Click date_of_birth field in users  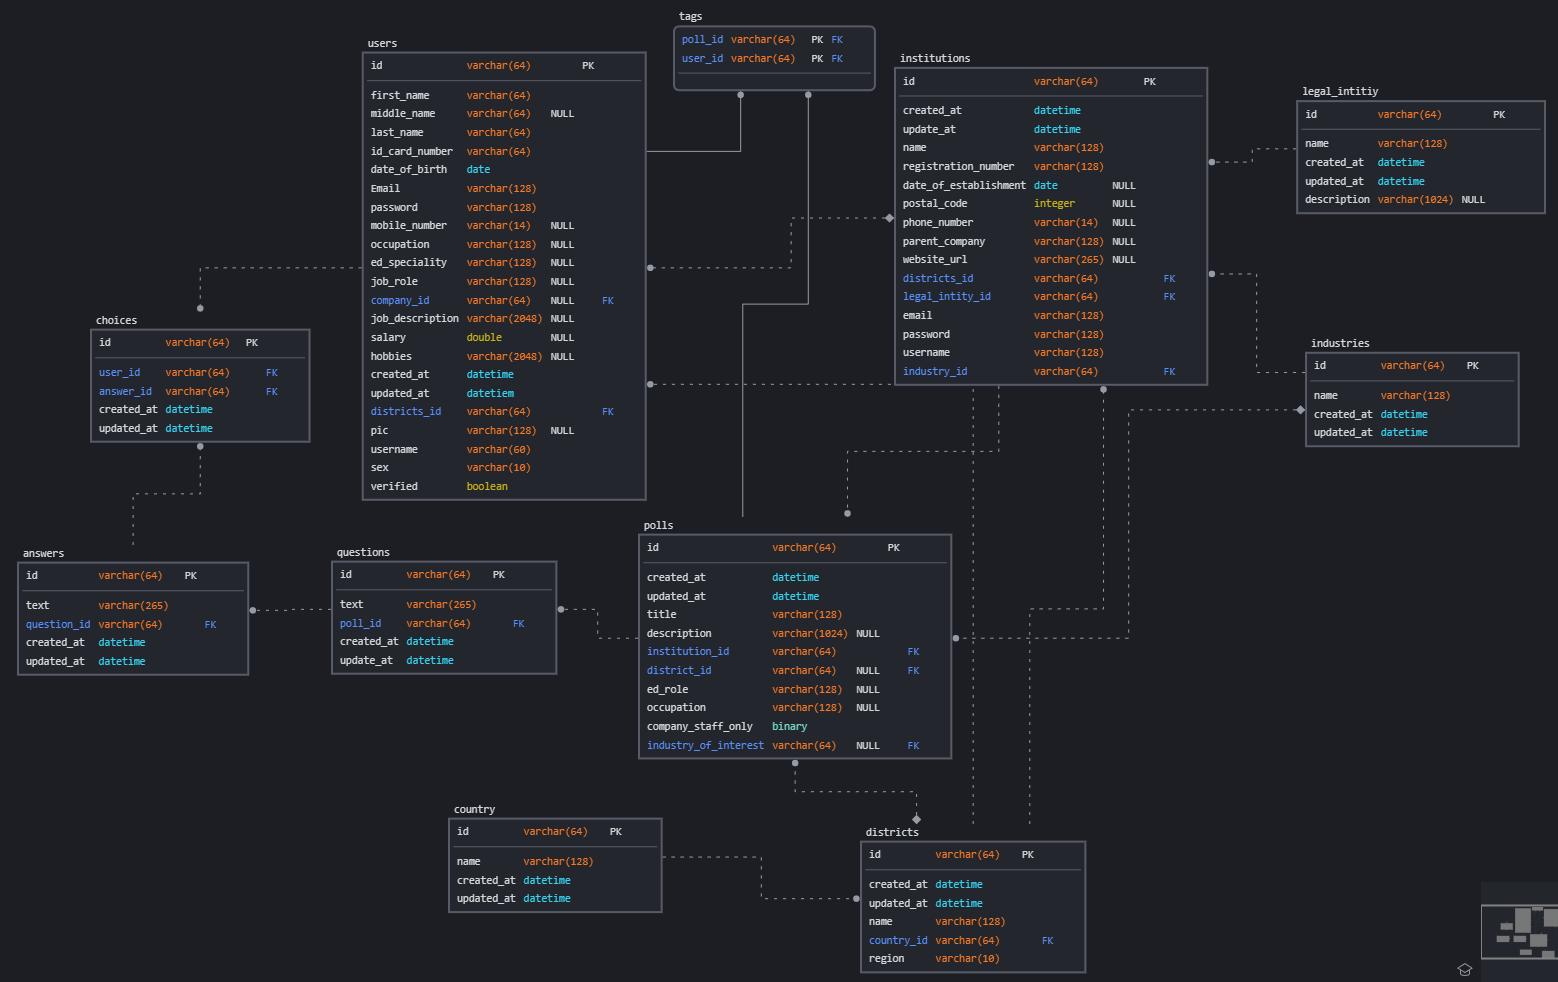click(504, 170)
